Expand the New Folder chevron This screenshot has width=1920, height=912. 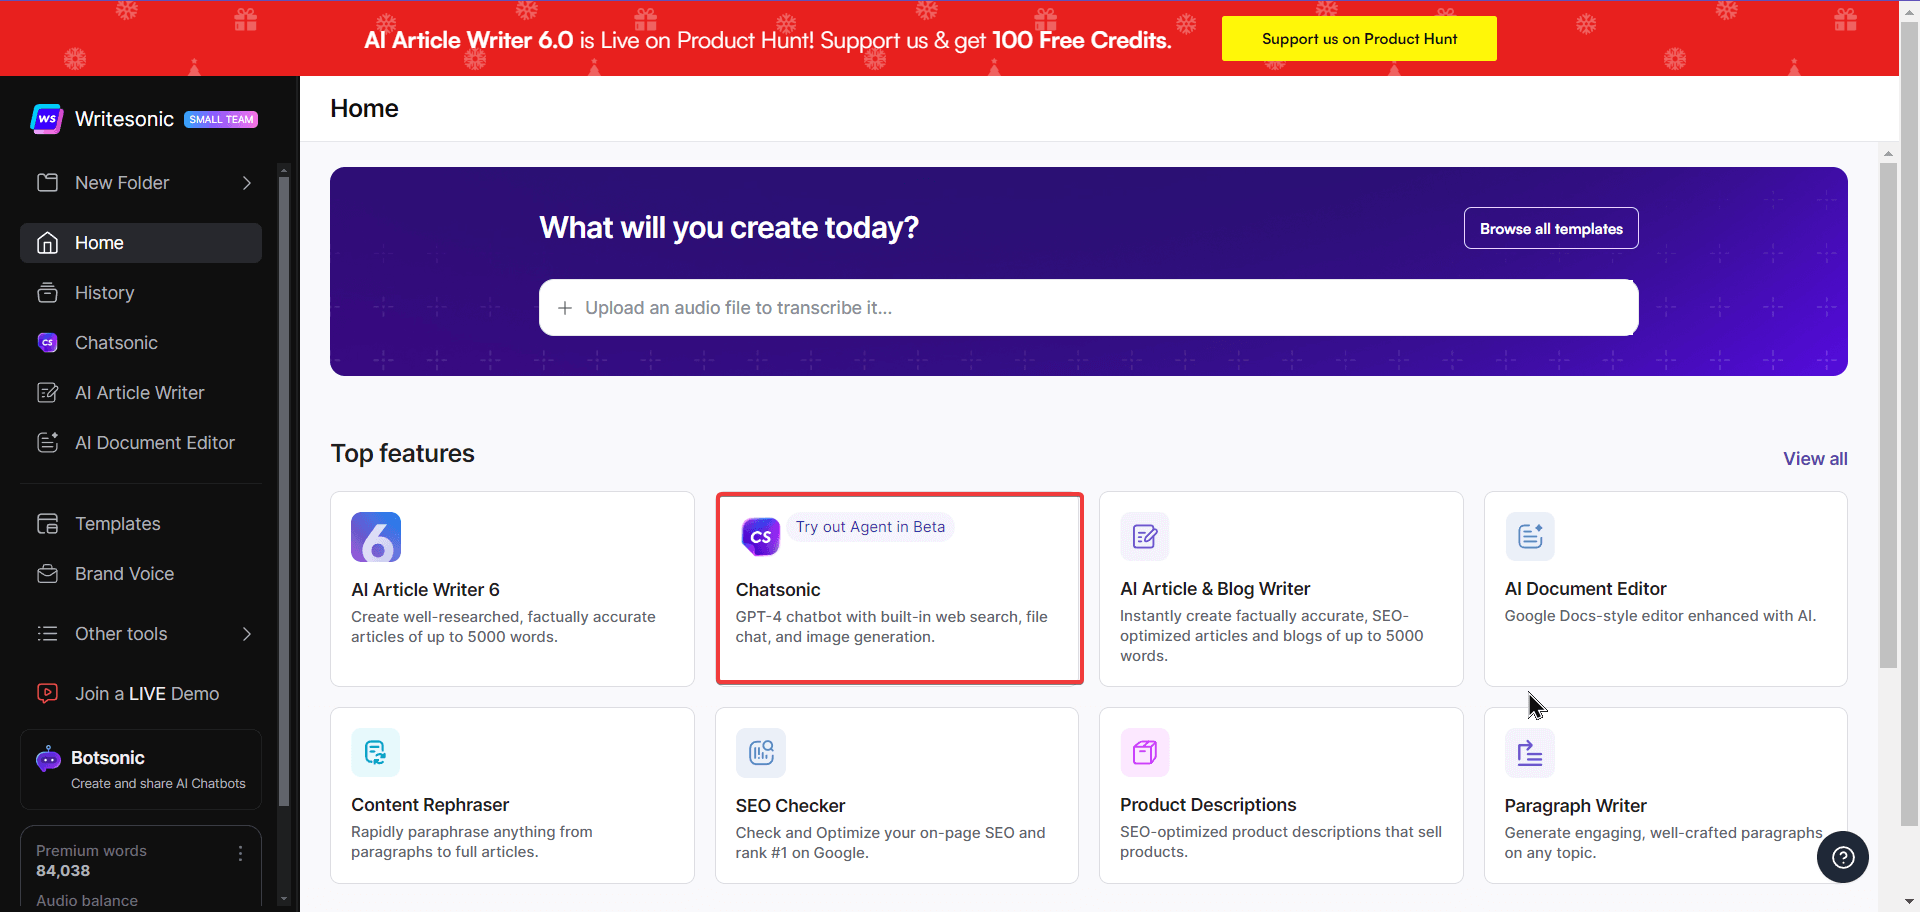(246, 183)
